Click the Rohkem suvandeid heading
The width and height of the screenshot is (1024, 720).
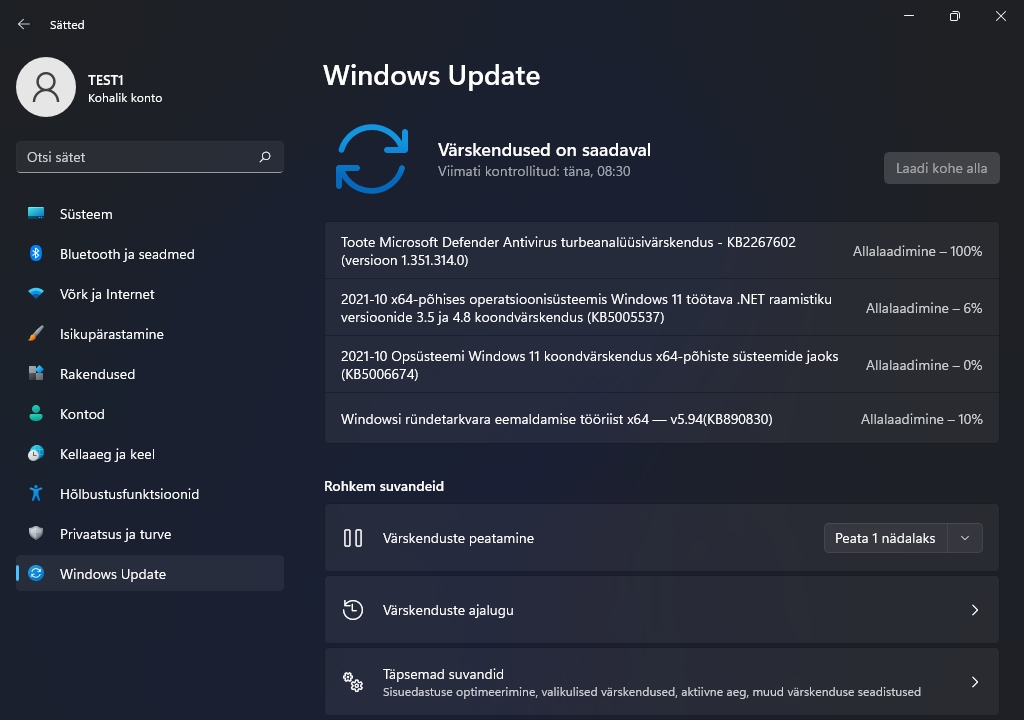[384, 486]
